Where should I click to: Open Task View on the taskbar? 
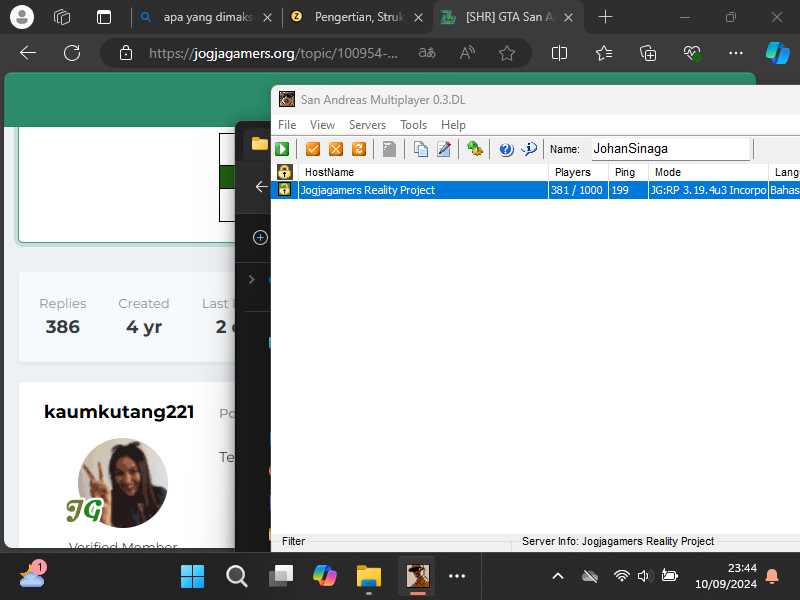tap(281, 576)
